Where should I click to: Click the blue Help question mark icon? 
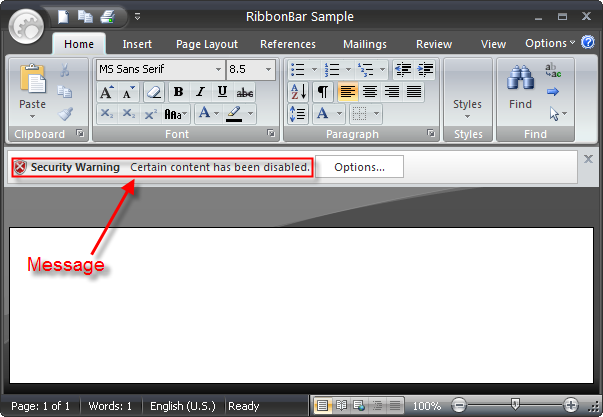pyautogui.click(x=588, y=42)
